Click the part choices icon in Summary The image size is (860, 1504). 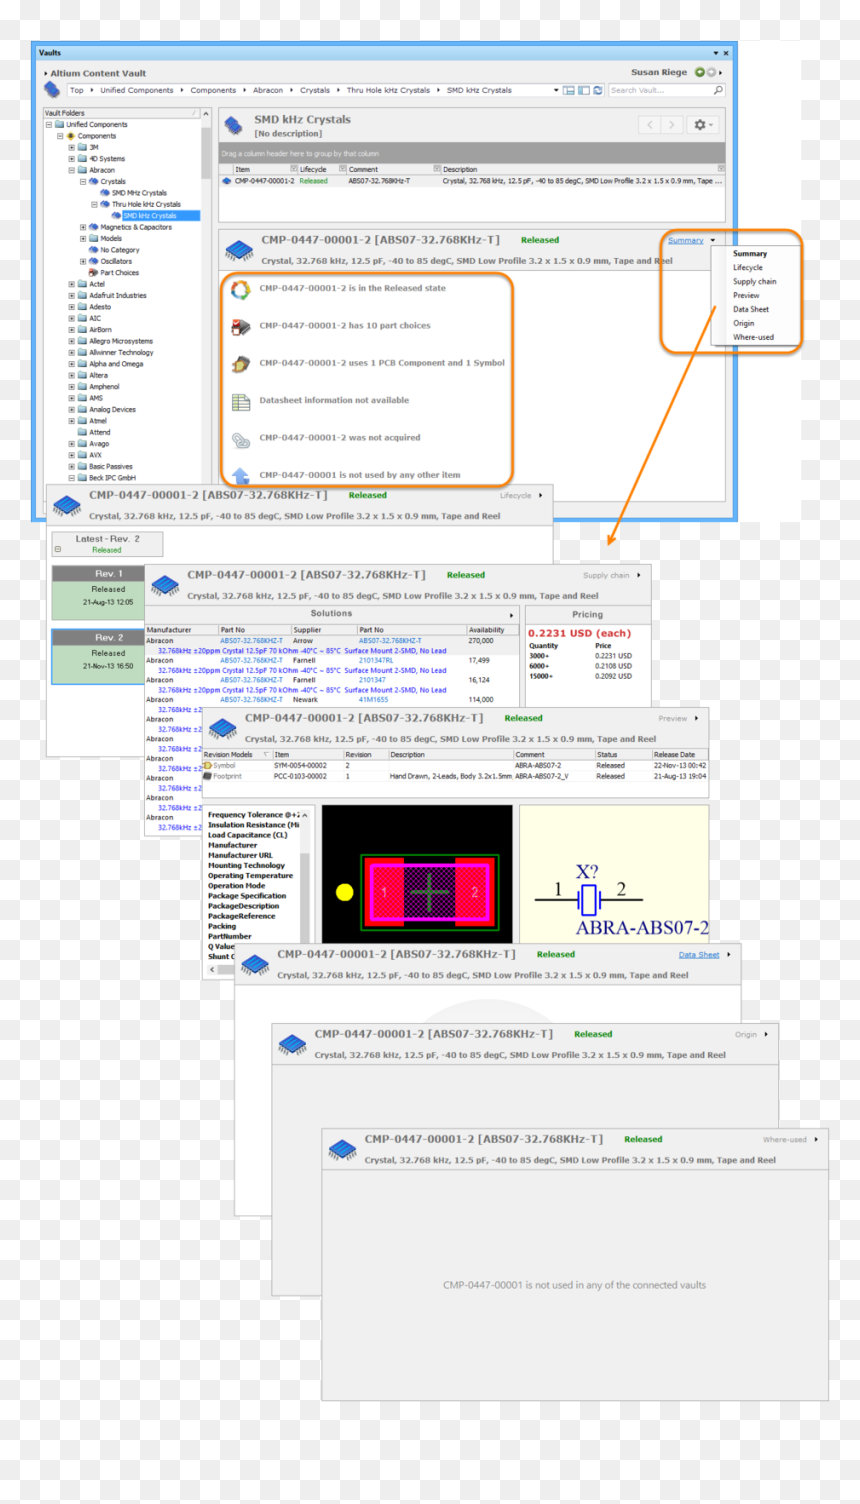(240, 326)
